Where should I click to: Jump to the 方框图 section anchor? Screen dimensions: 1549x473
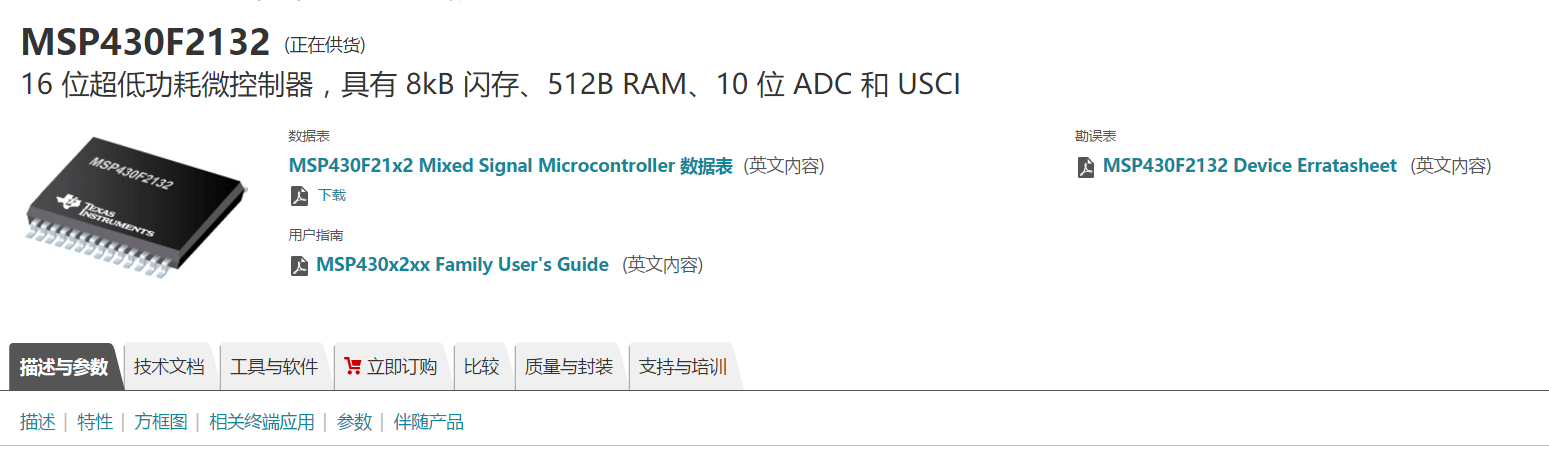point(161,422)
